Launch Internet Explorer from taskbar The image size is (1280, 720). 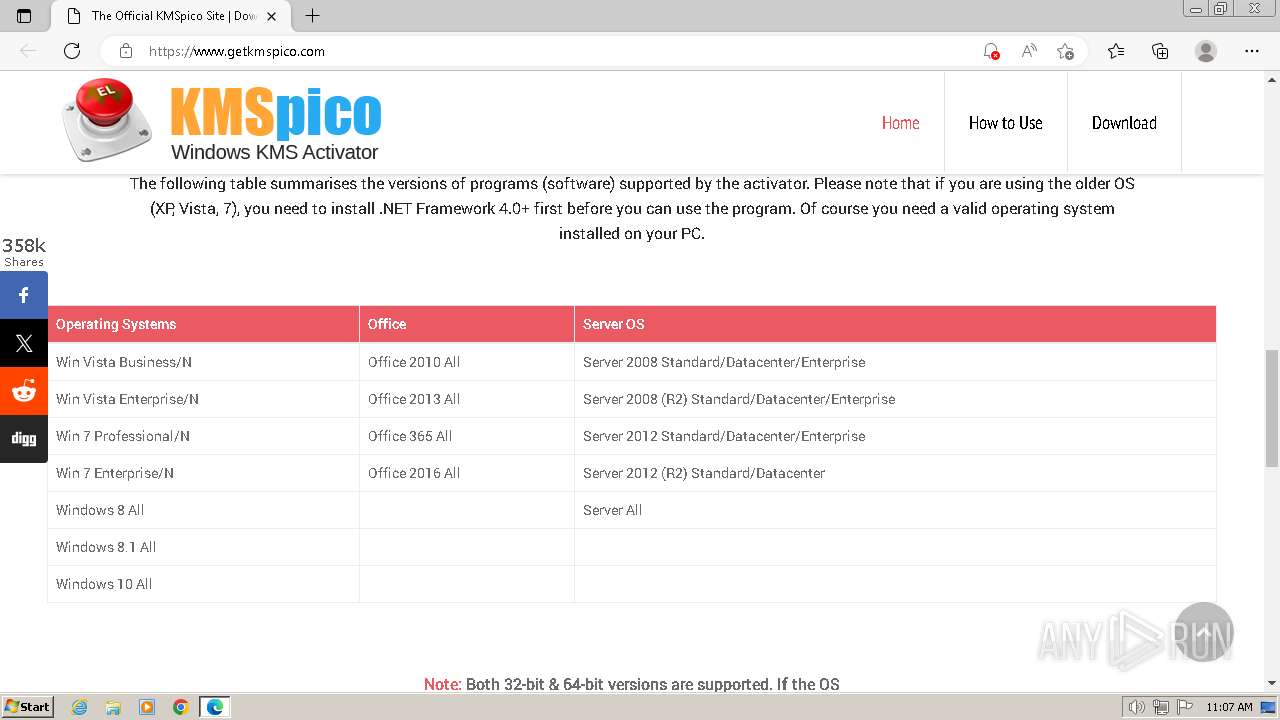[x=80, y=707]
